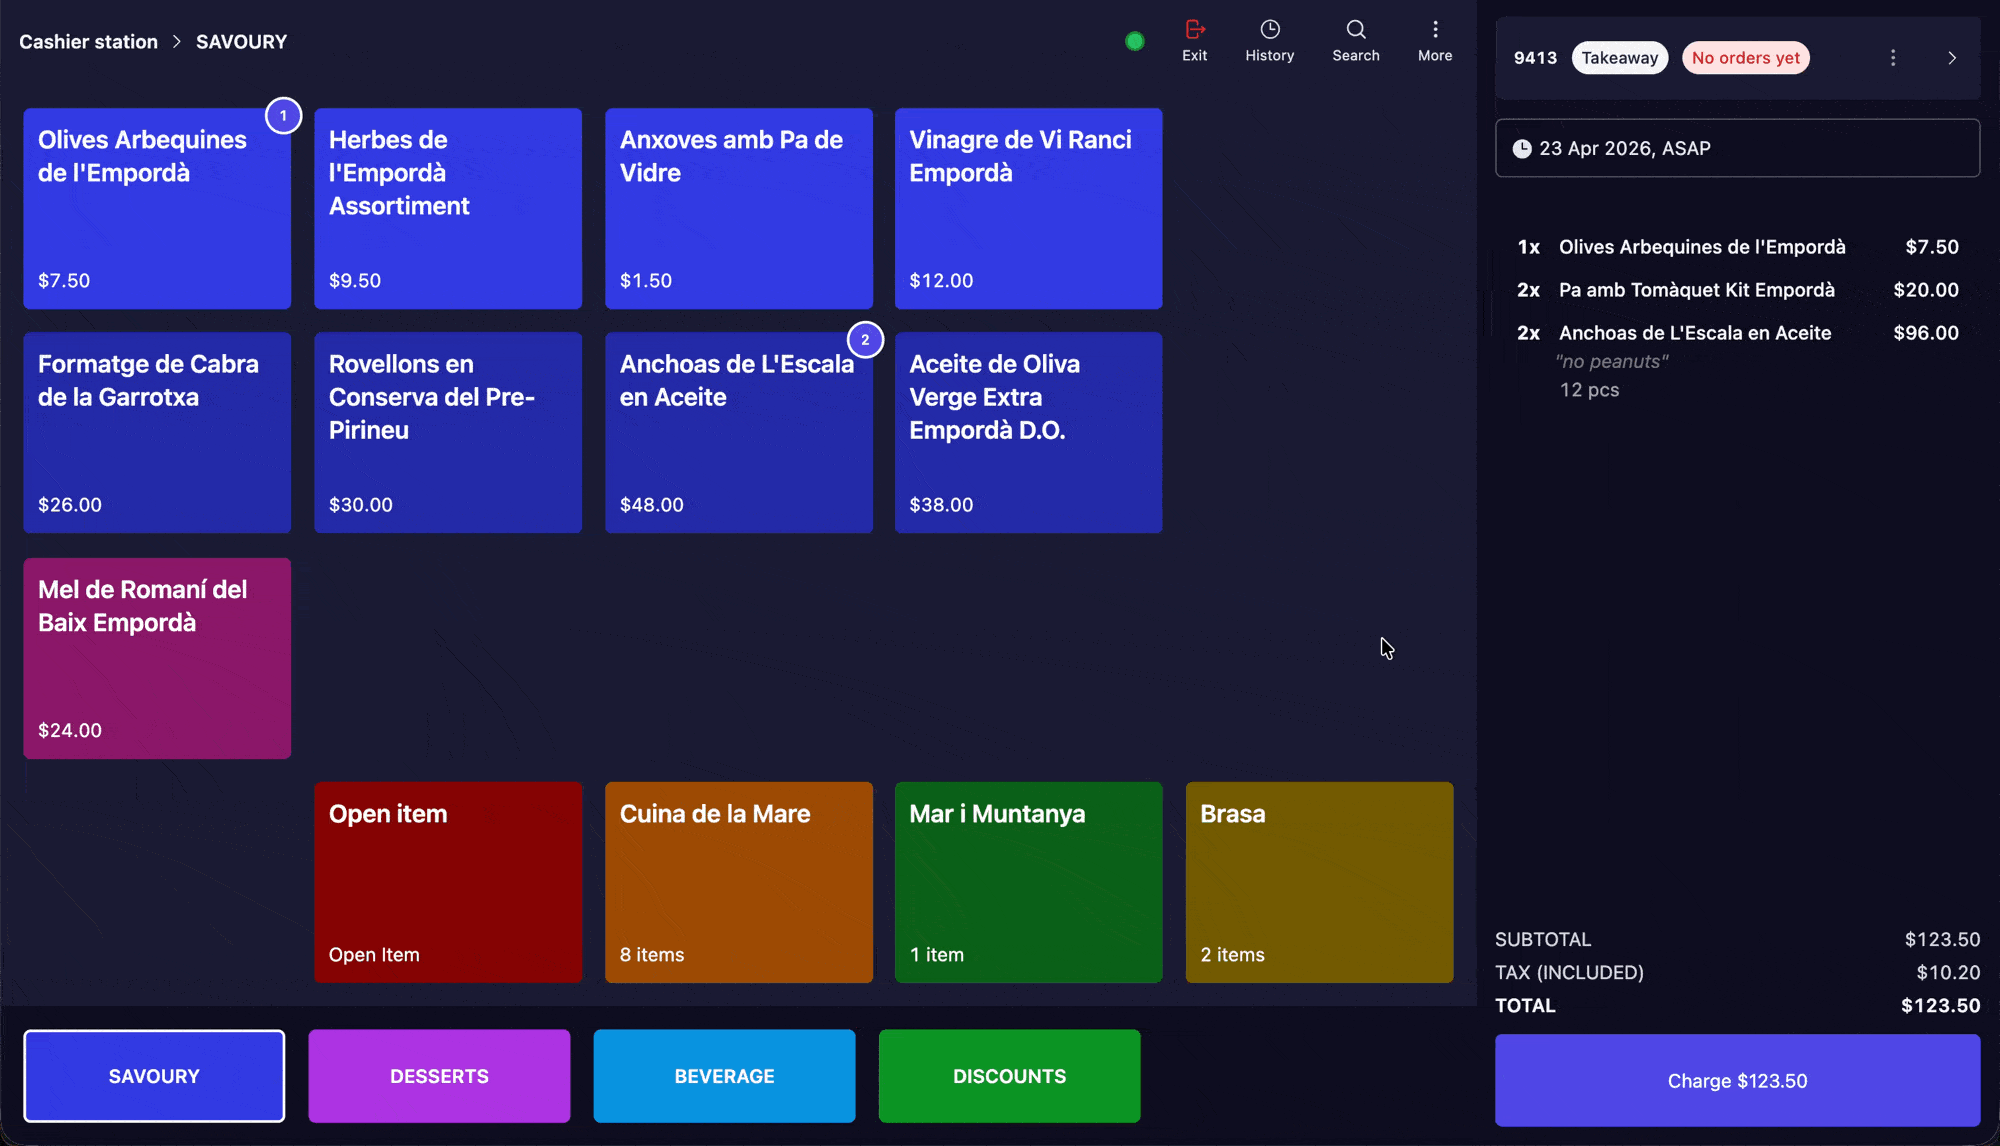Navigate back via Cashier station breadcrumb

[88, 41]
